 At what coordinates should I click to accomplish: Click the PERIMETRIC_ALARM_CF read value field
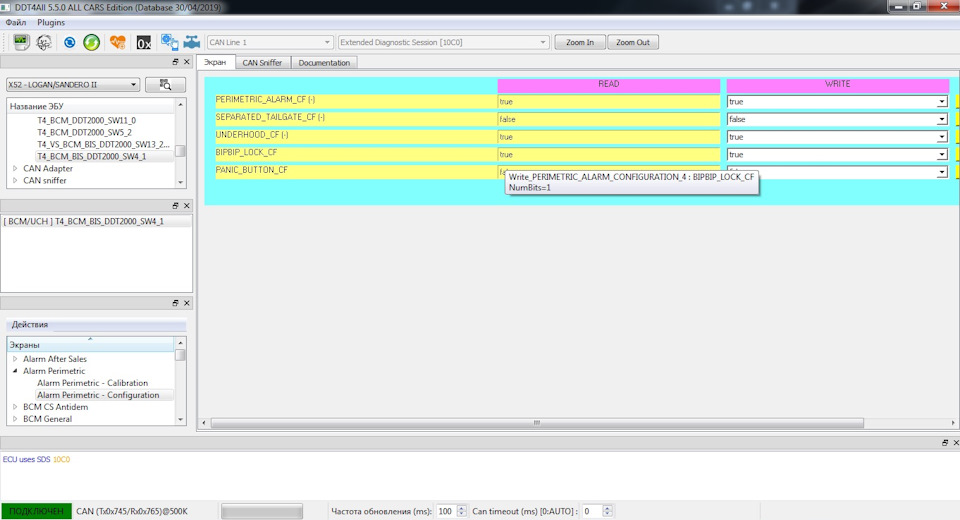[x=609, y=102]
